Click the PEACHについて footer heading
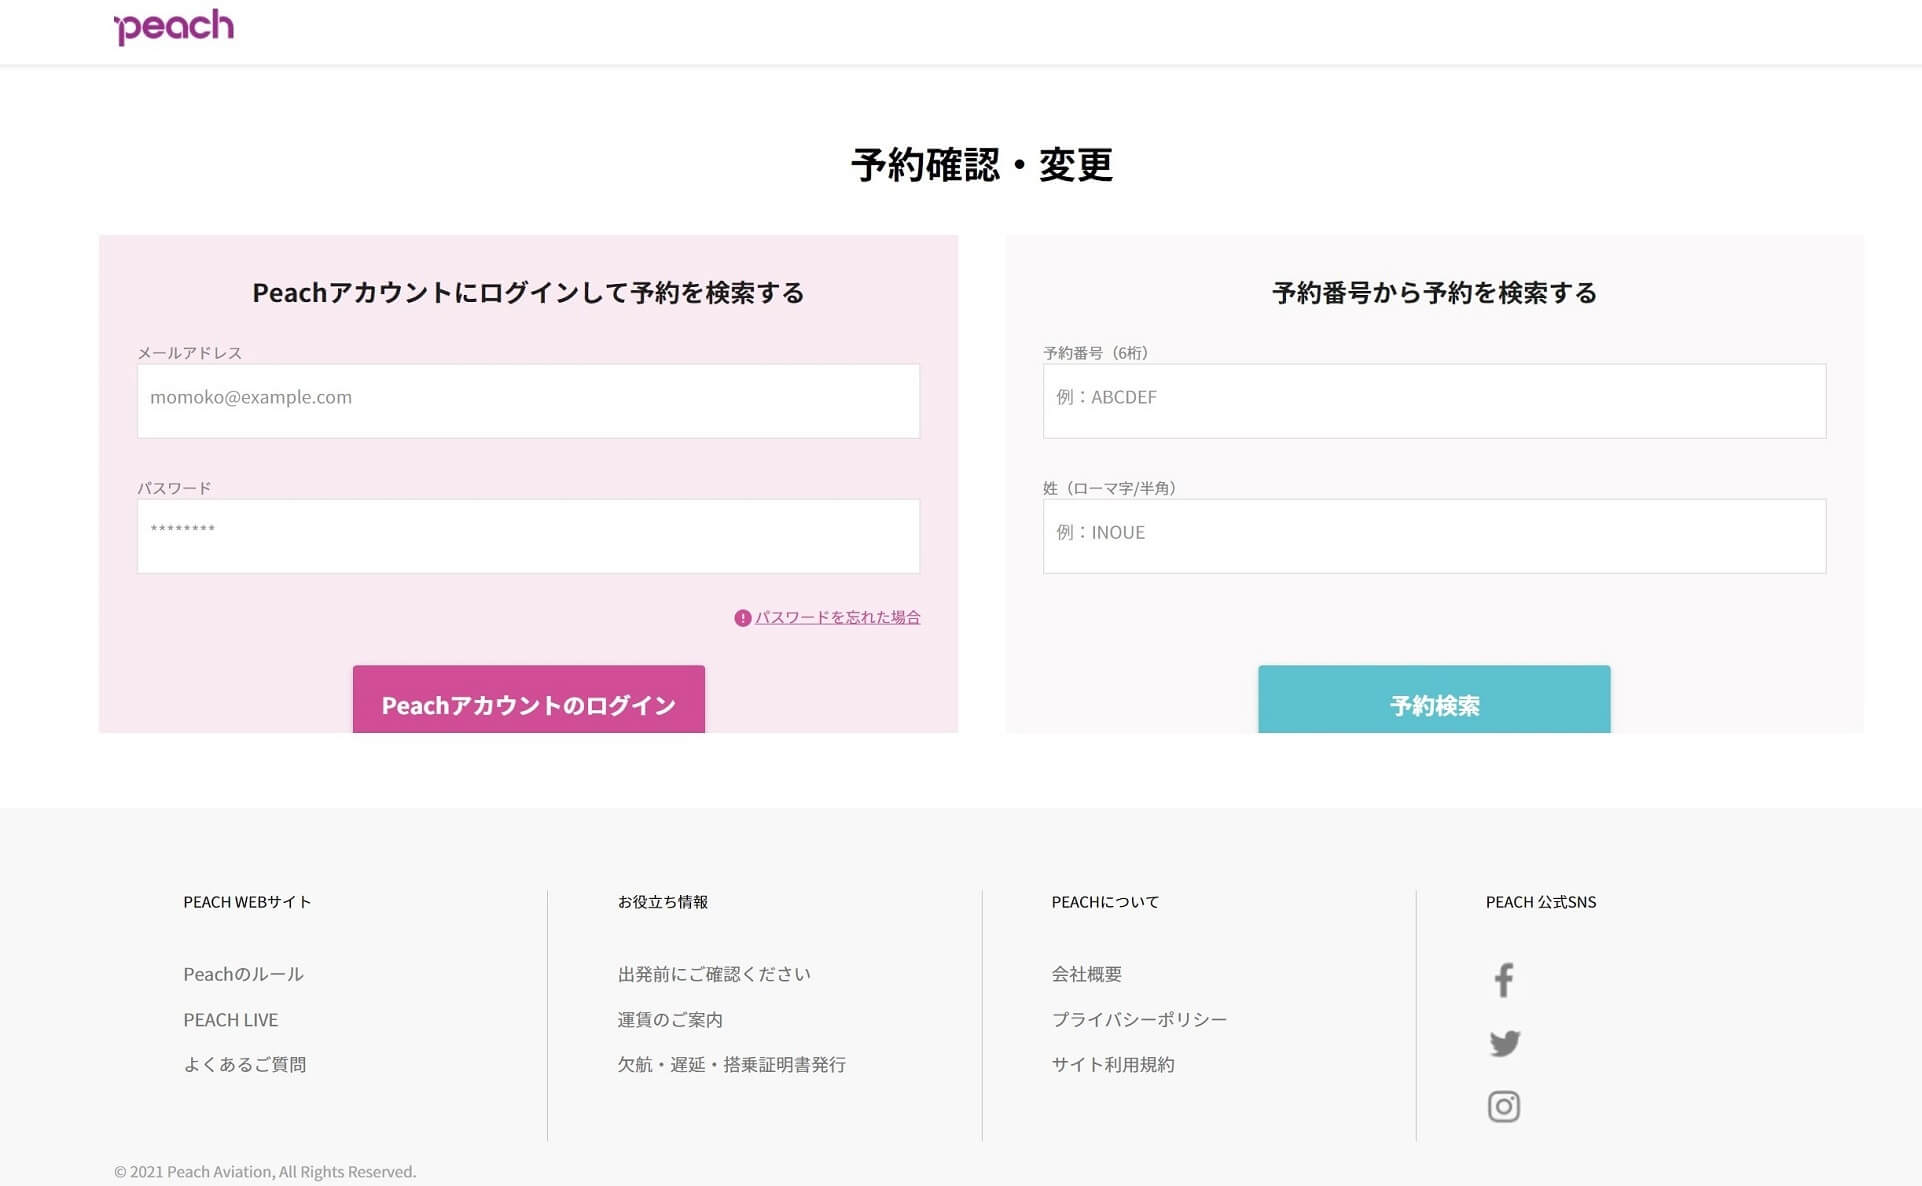Image resolution: width=1922 pixels, height=1186 pixels. click(x=1105, y=902)
